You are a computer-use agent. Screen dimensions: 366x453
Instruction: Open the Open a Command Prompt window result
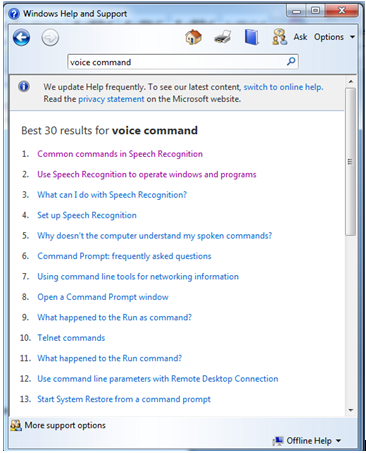[x=103, y=297]
